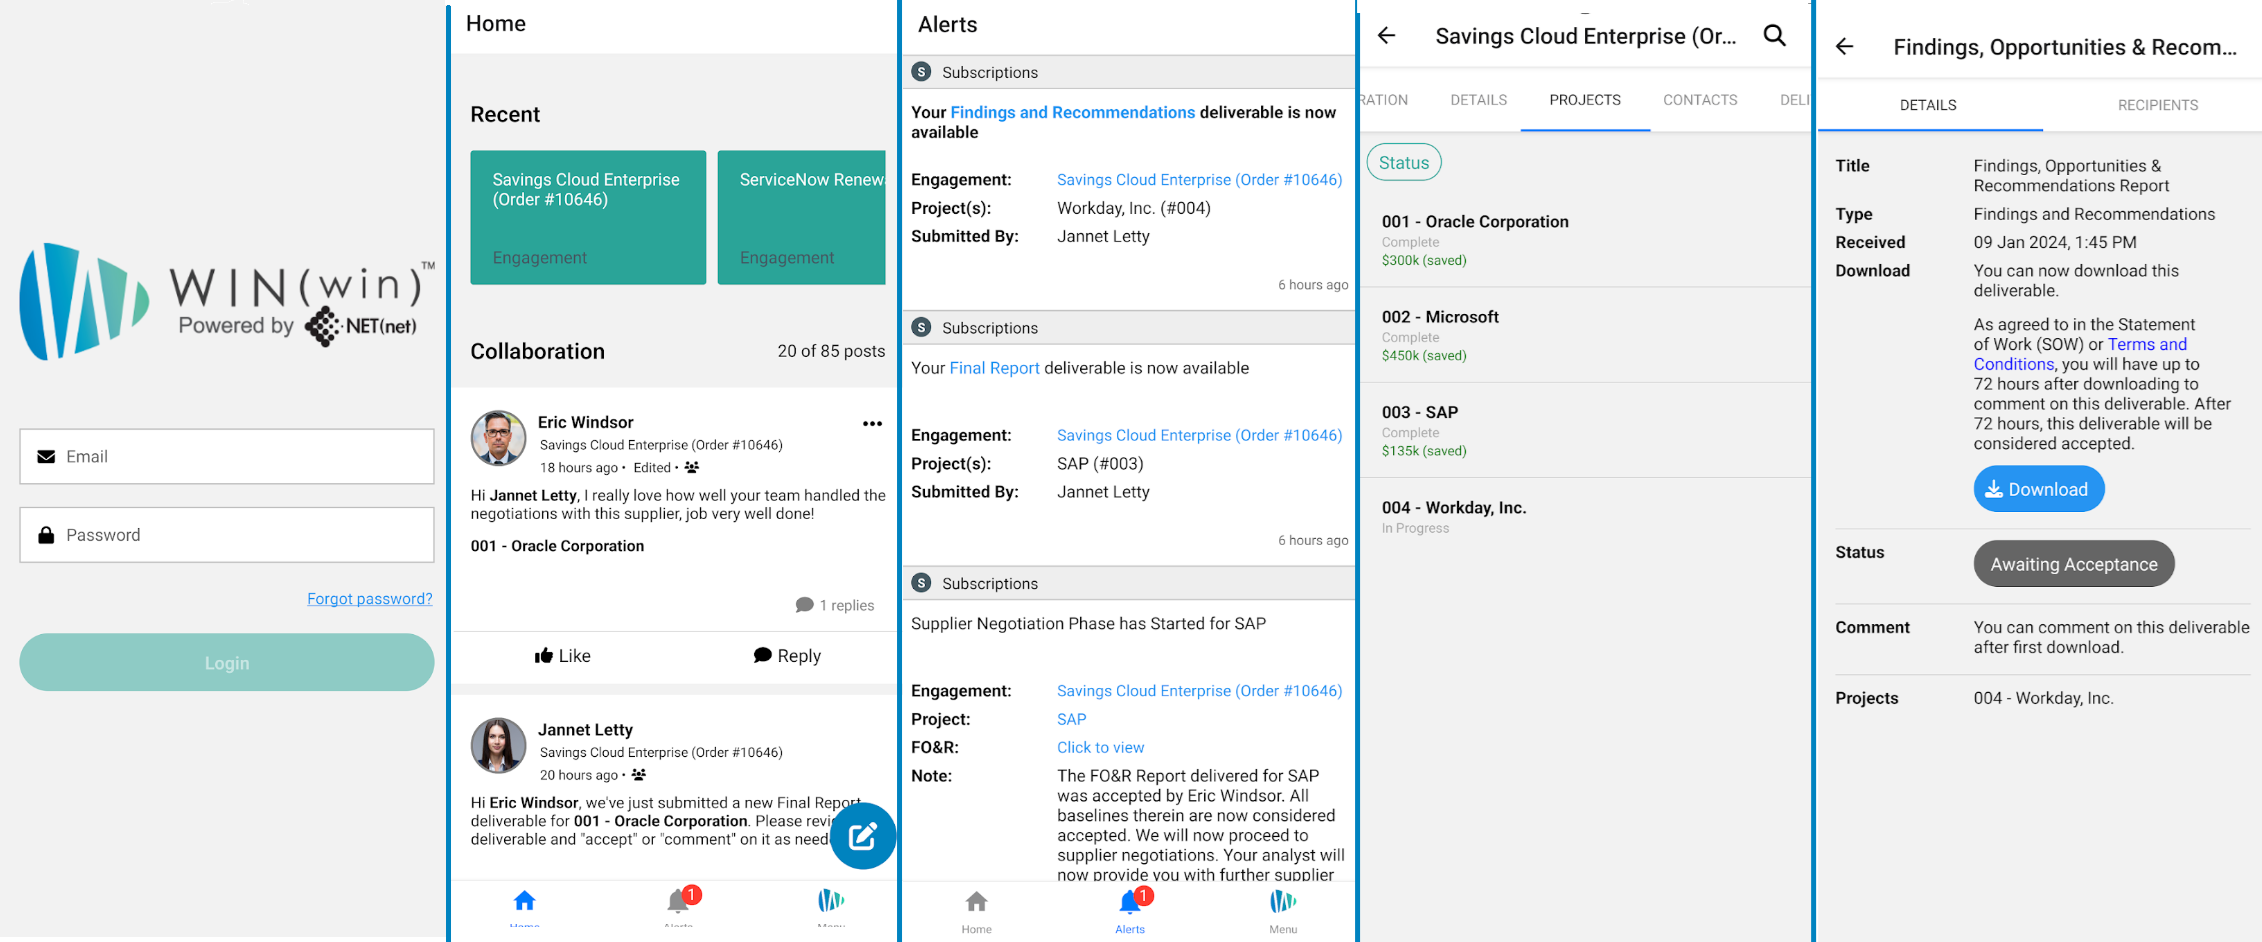
Task: Open the Findings and Recommendations link
Action: [1073, 113]
